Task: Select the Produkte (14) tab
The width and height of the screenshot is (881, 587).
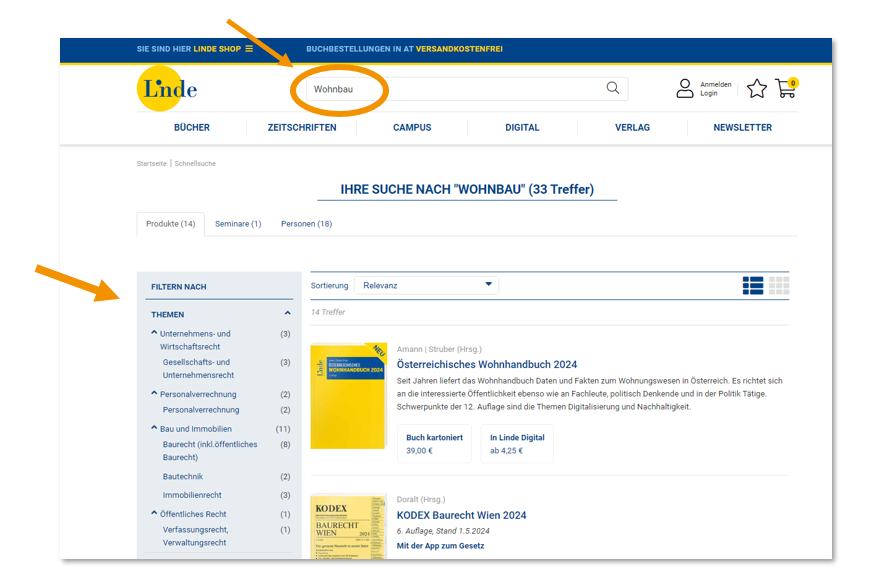Action: pyautogui.click(x=171, y=224)
